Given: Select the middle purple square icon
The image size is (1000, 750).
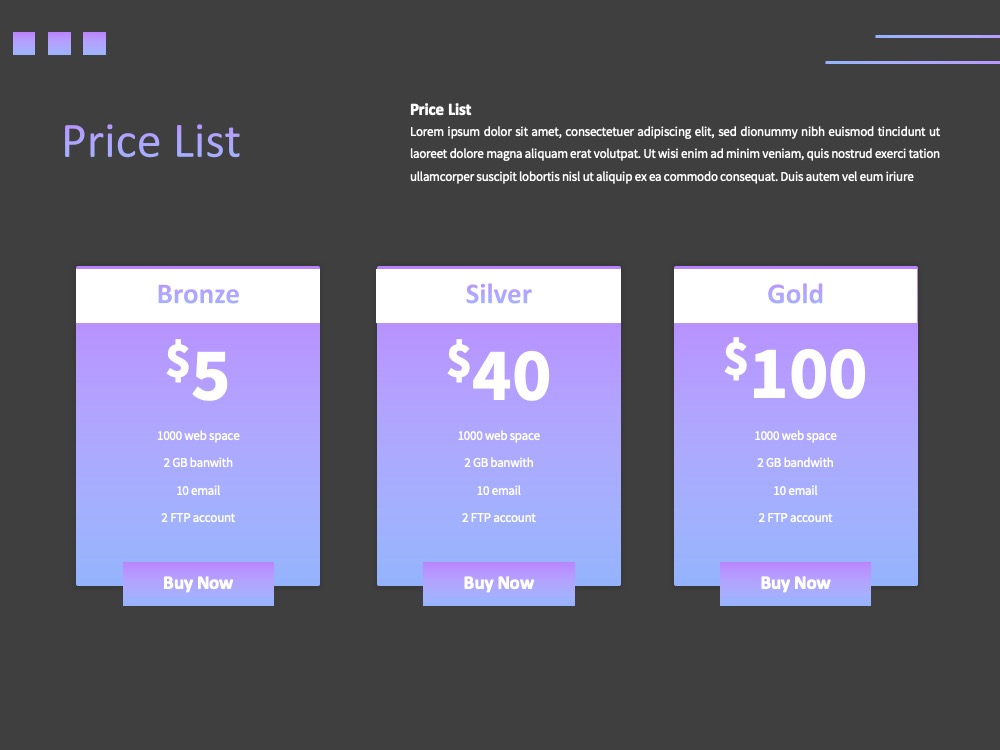Looking at the screenshot, I should pyautogui.click(x=59, y=43).
